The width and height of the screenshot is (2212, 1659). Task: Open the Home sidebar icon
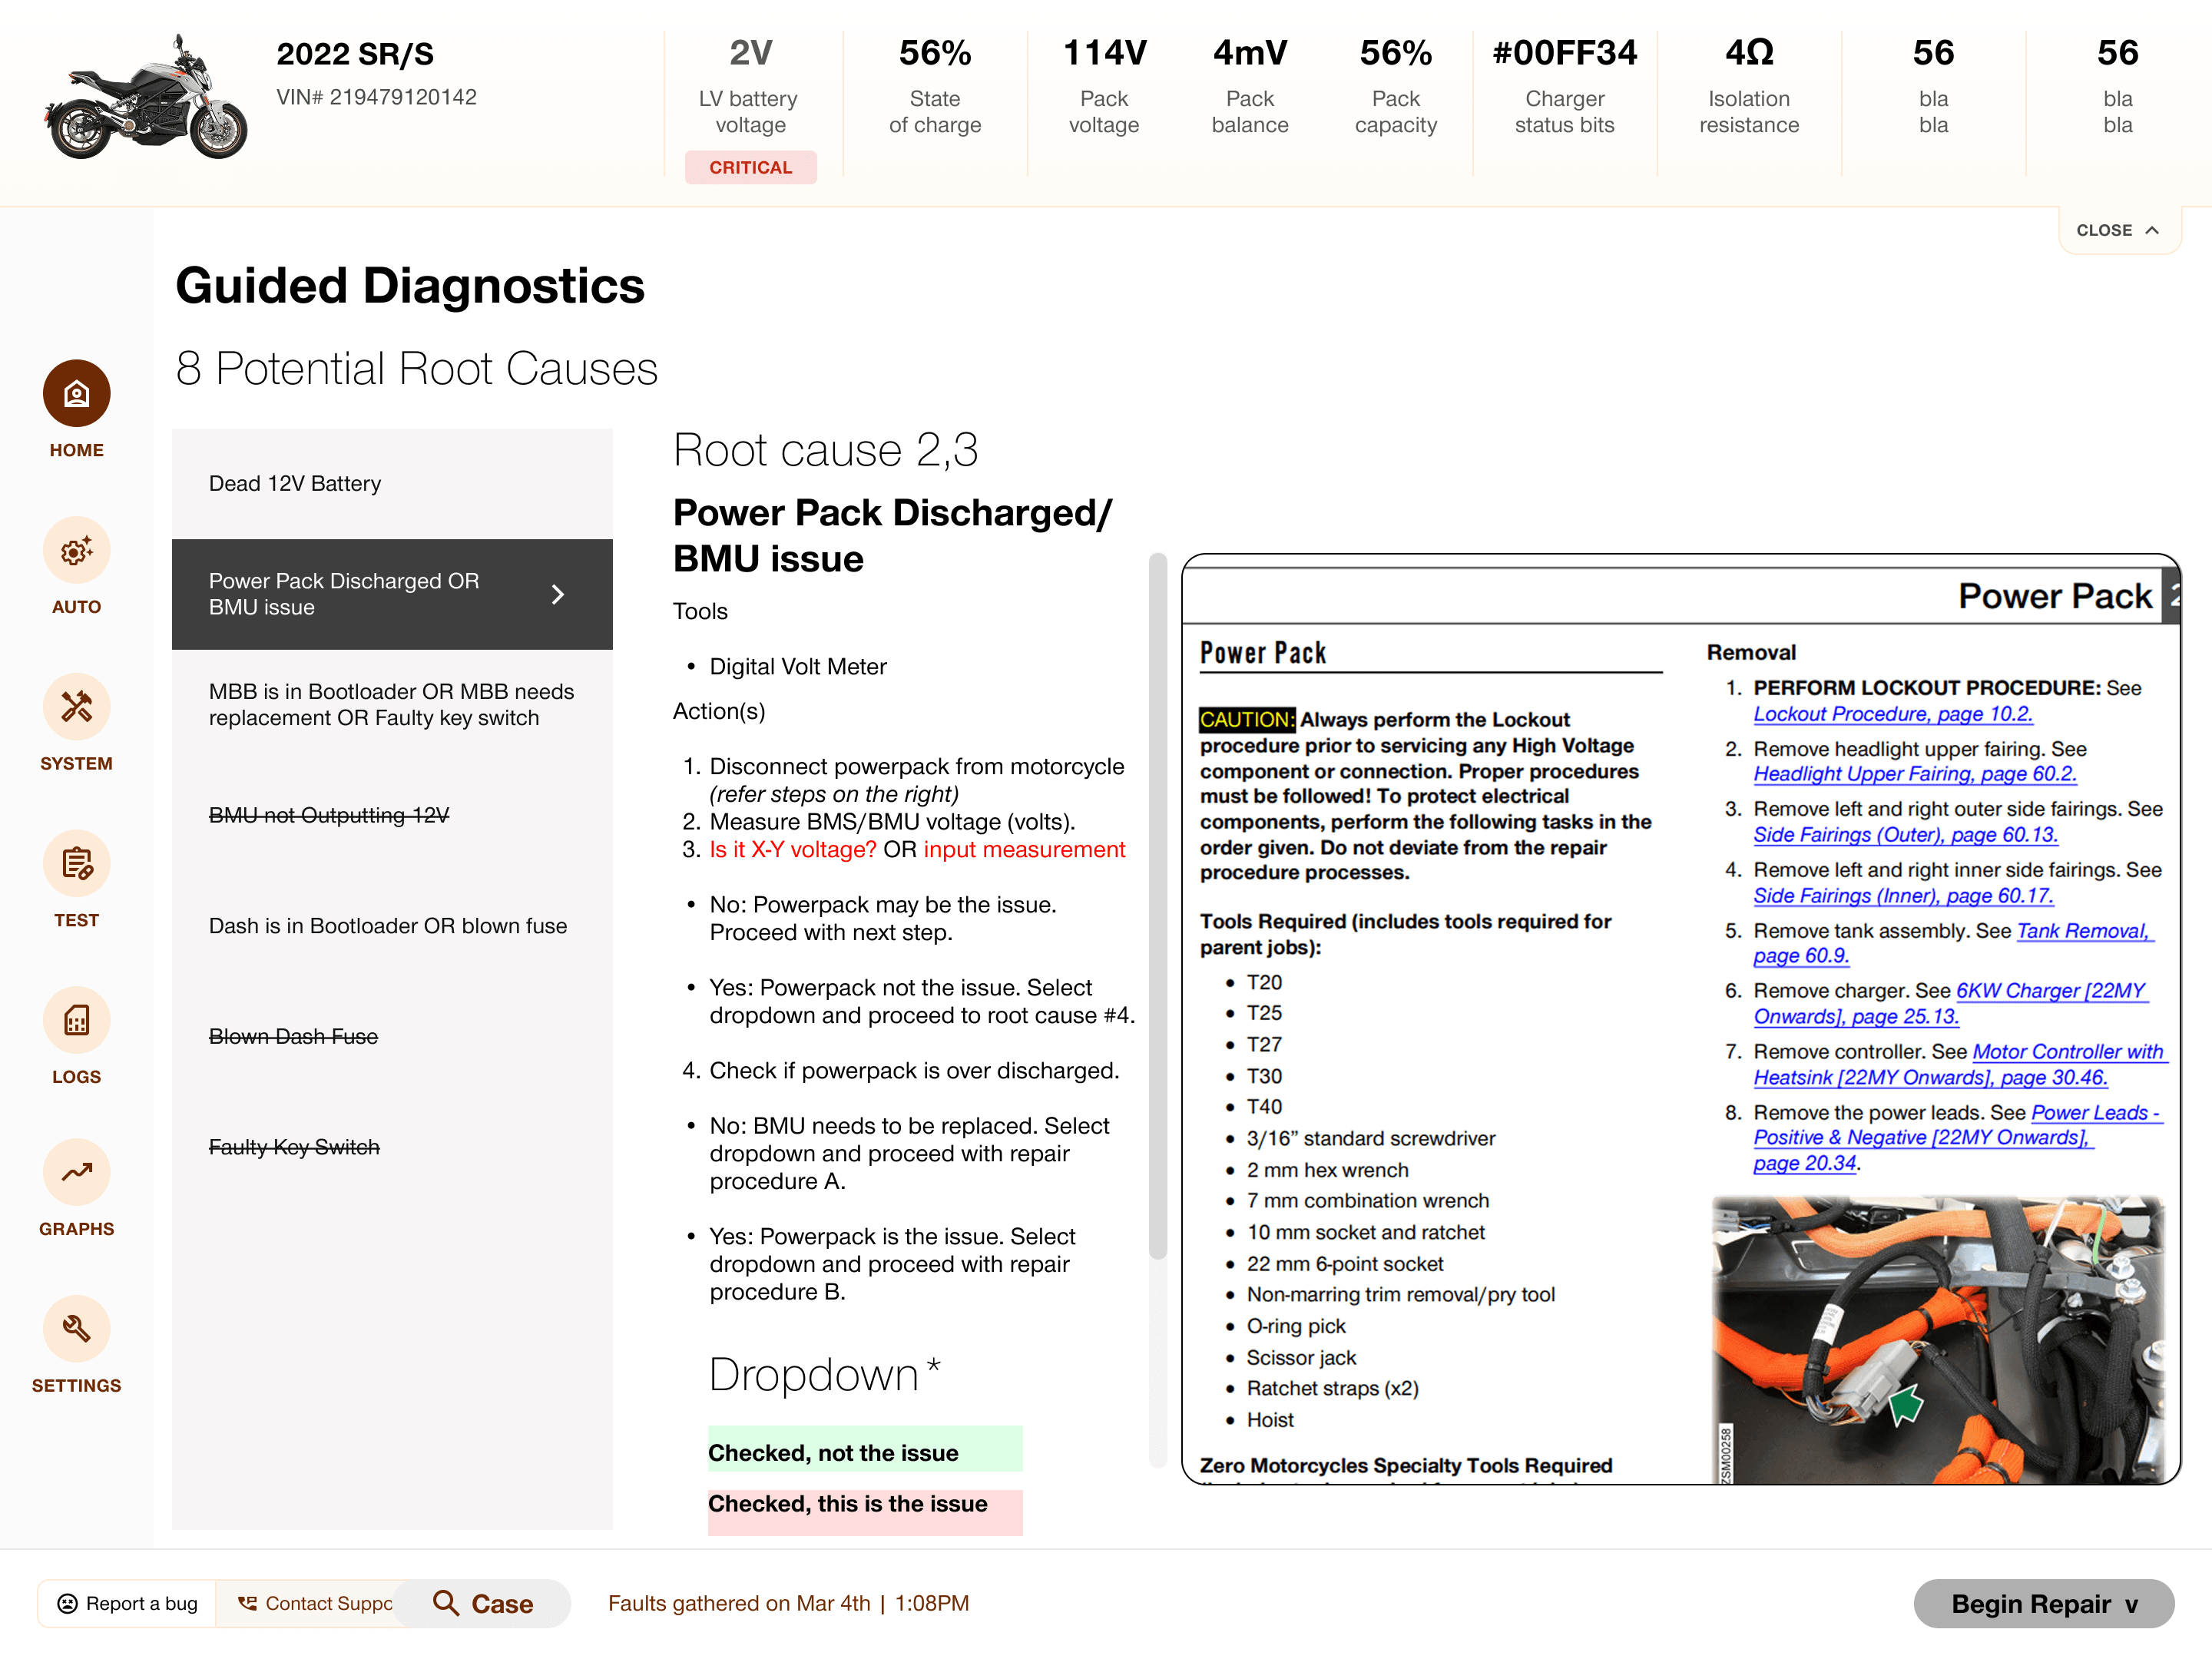pyautogui.click(x=76, y=393)
